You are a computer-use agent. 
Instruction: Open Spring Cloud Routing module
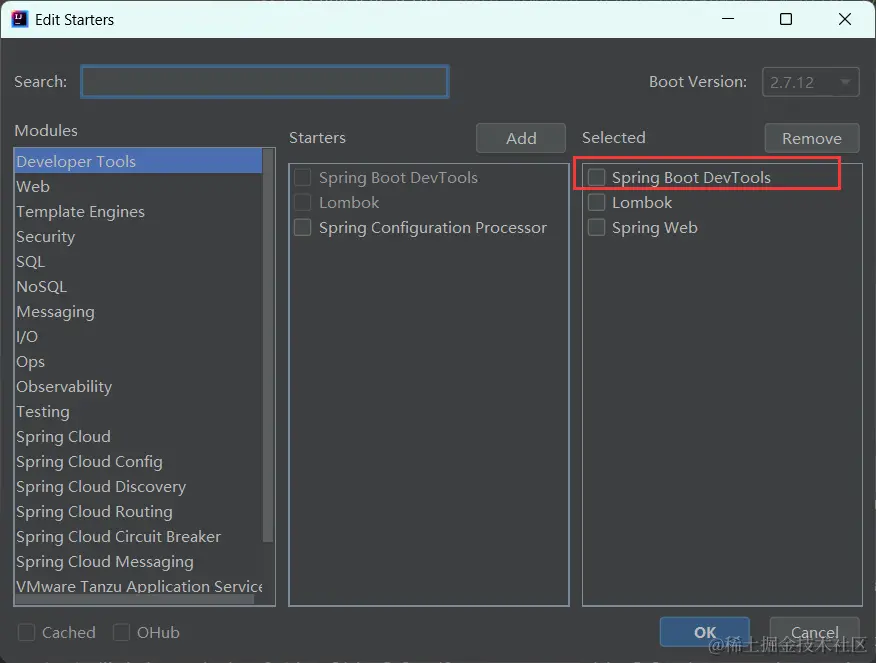[x=94, y=512]
